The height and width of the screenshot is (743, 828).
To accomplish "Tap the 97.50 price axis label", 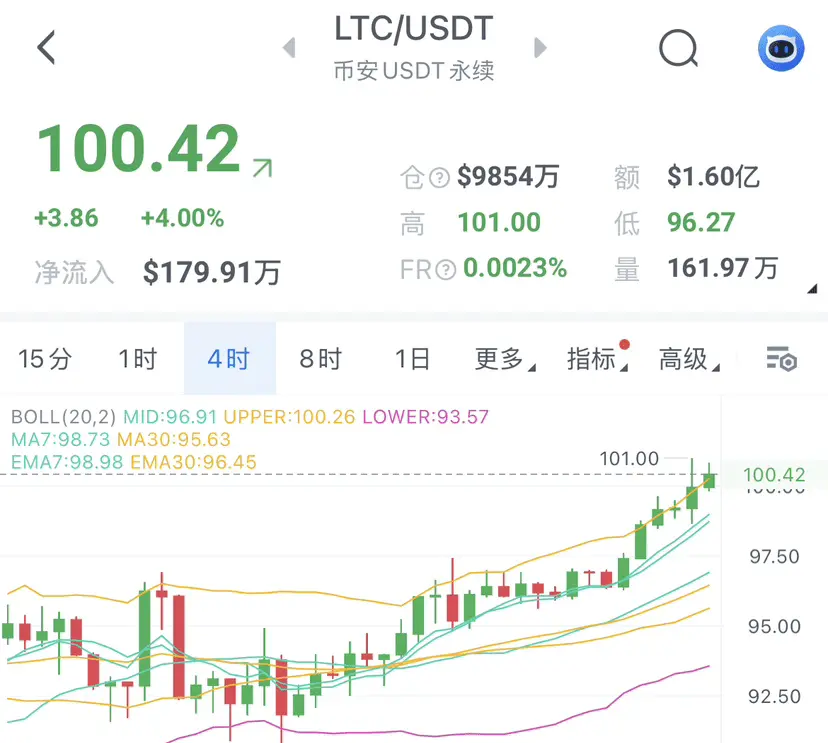I will coord(774,557).
